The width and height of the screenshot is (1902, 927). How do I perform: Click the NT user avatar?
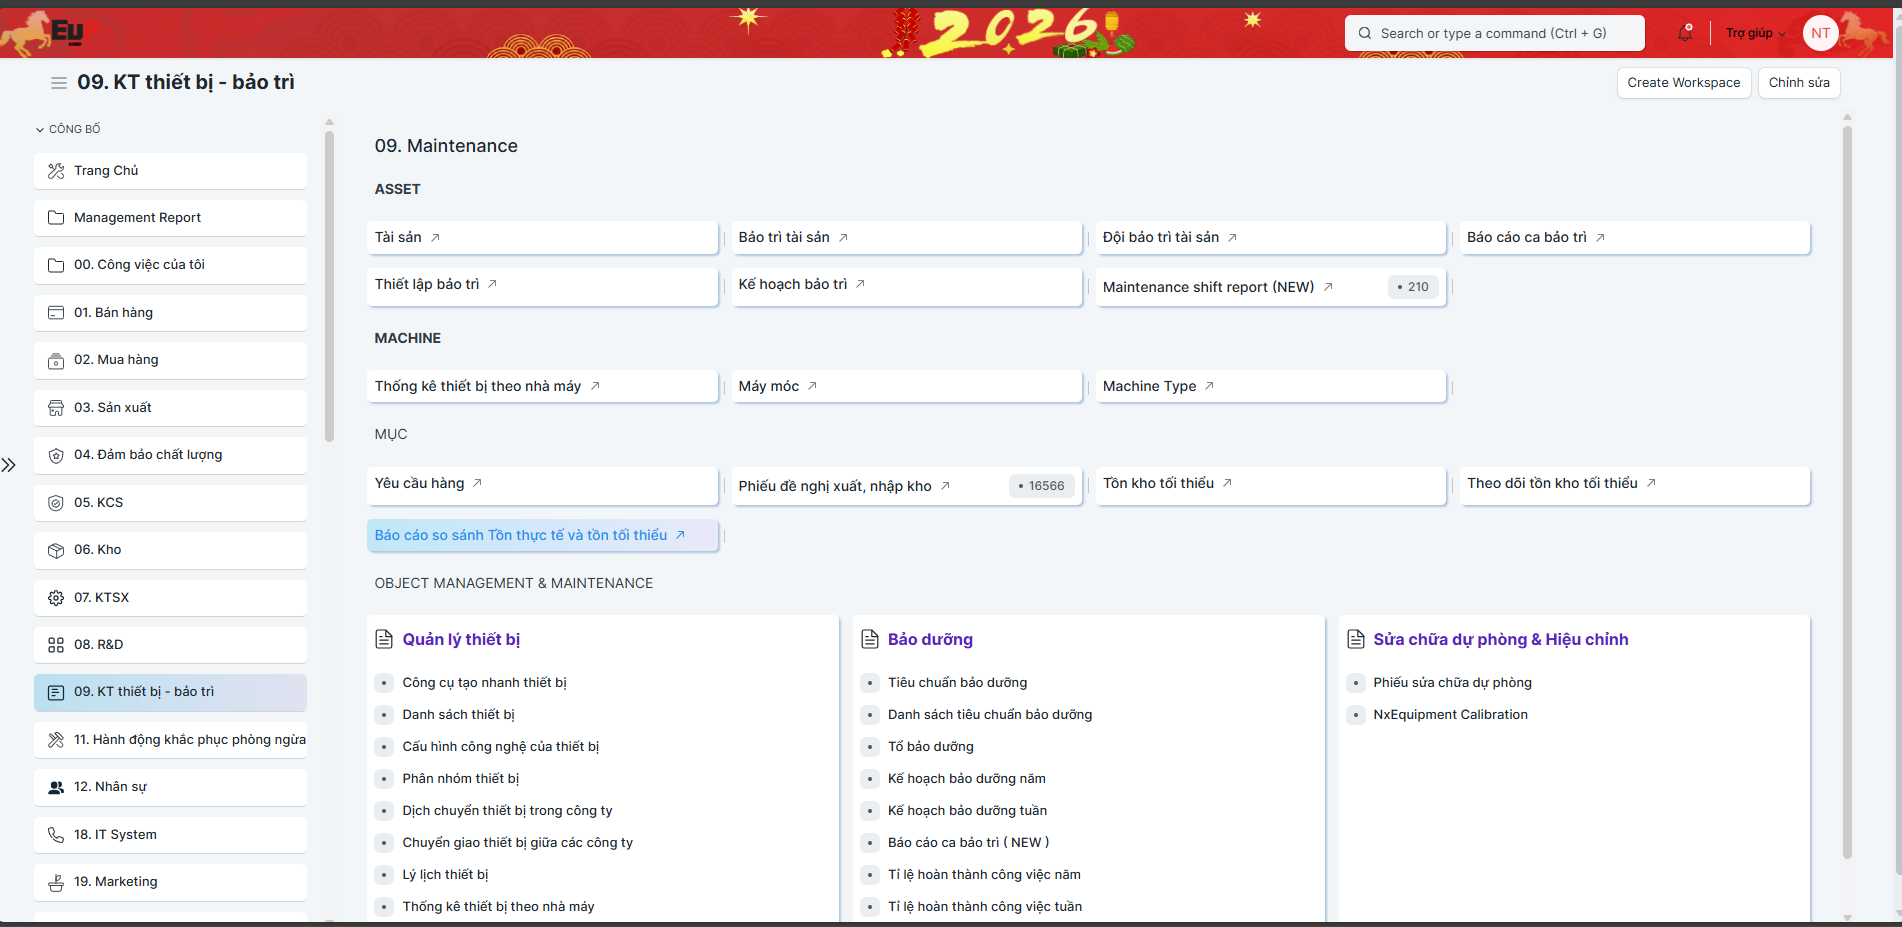click(1820, 33)
